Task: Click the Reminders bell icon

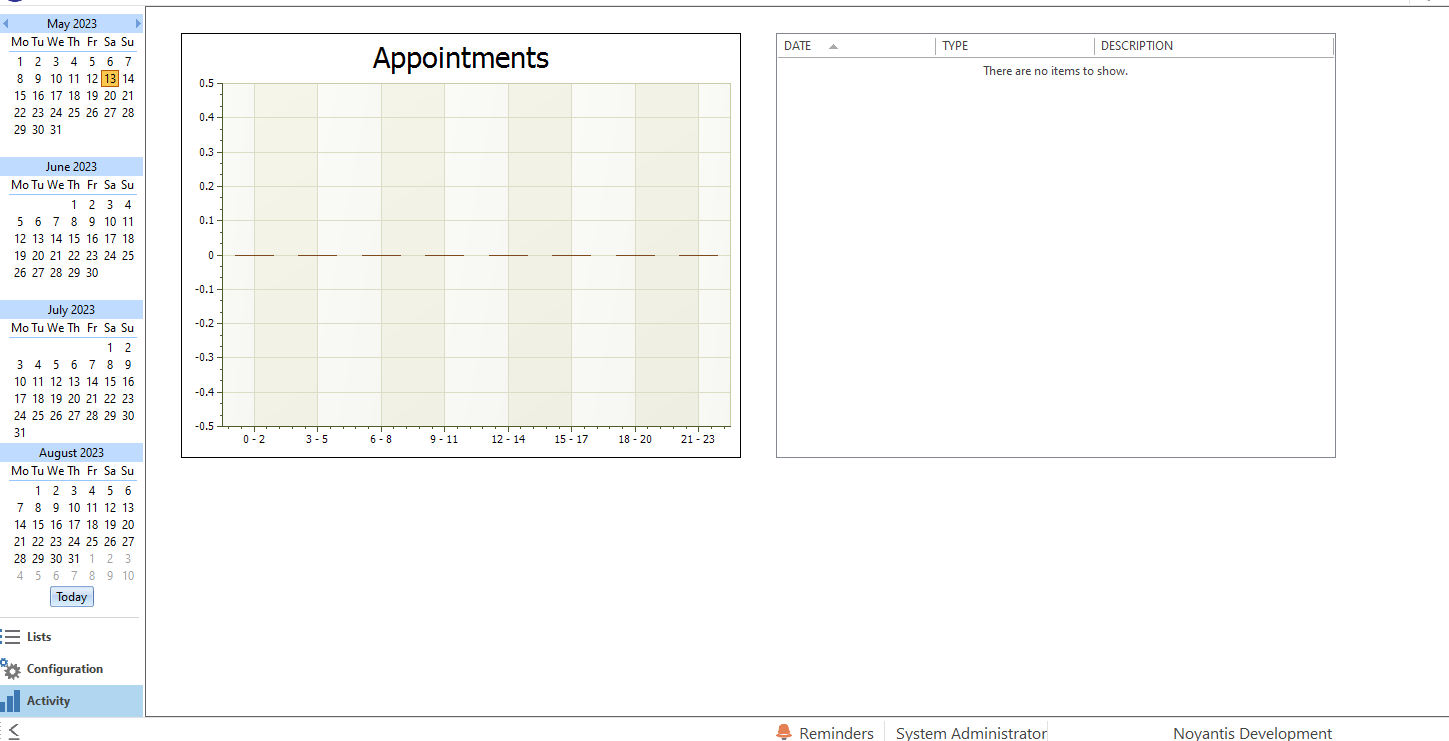Action: click(x=784, y=733)
